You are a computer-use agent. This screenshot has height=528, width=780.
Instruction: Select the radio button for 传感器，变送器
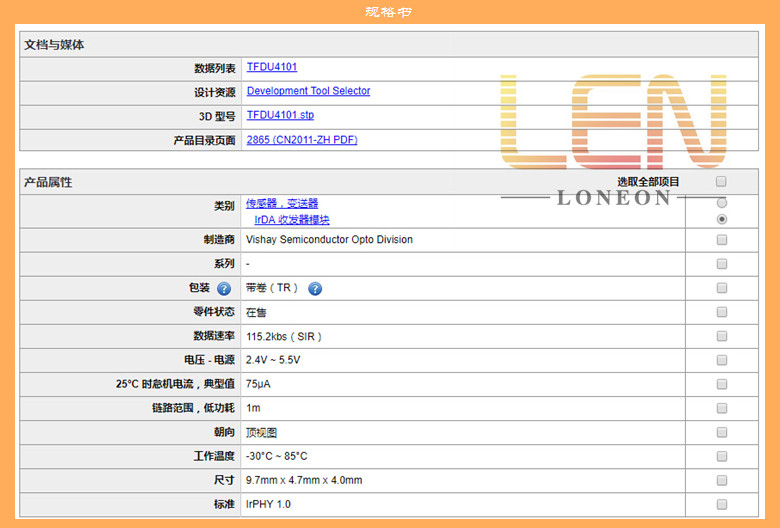(x=721, y=203)
